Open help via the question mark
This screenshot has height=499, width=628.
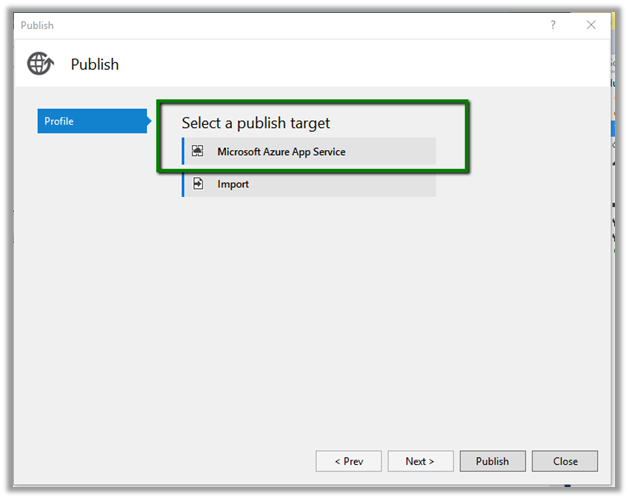click(553, 25)
